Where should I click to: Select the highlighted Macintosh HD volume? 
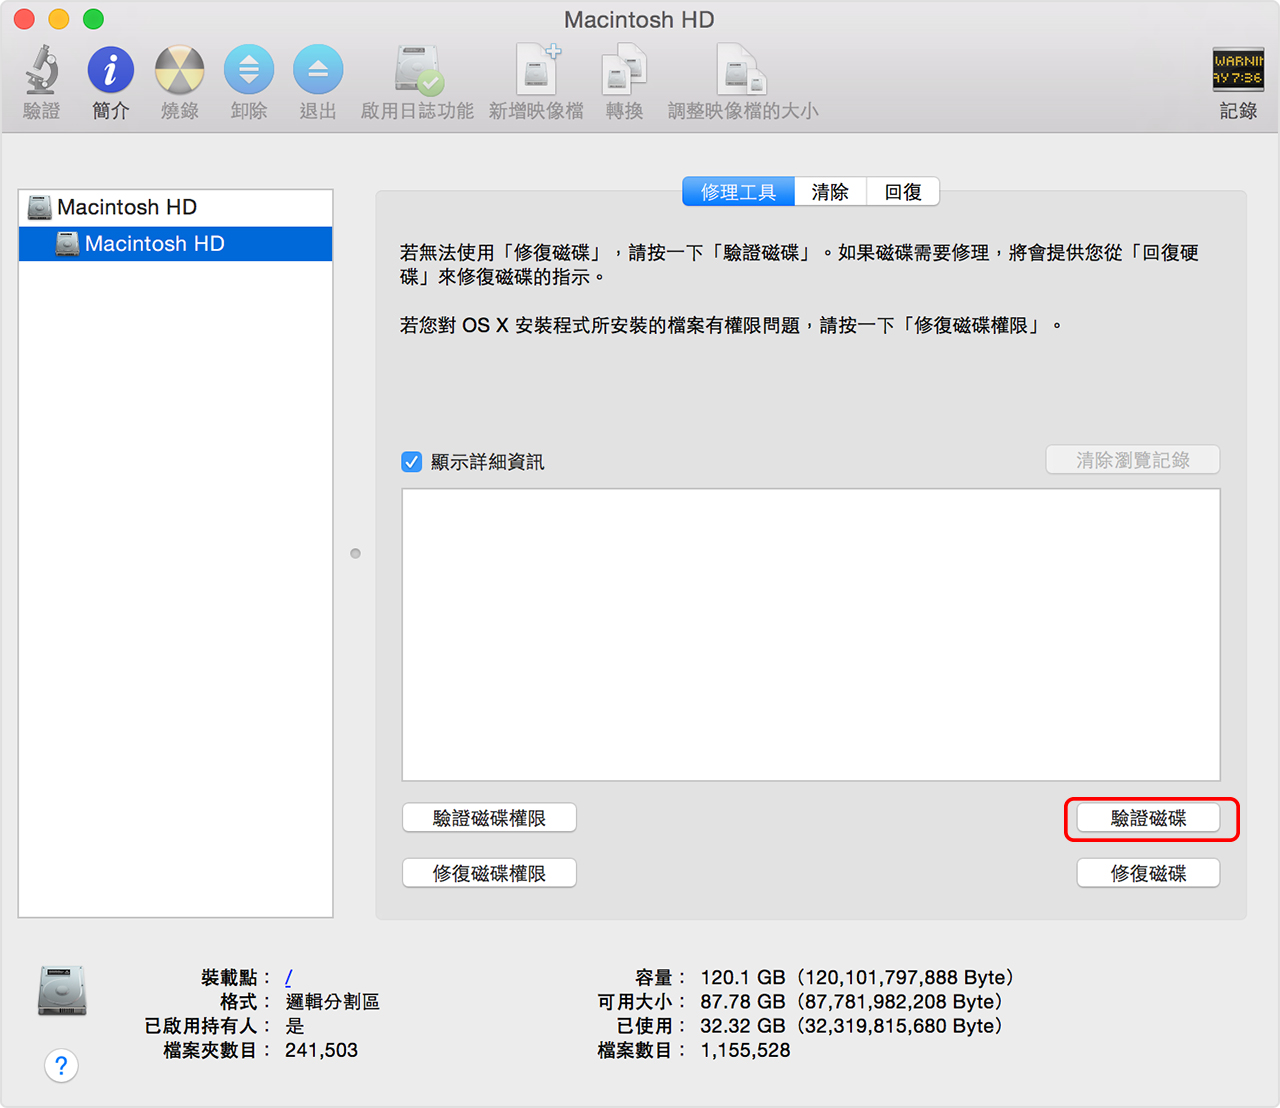[x=176, y=244]
